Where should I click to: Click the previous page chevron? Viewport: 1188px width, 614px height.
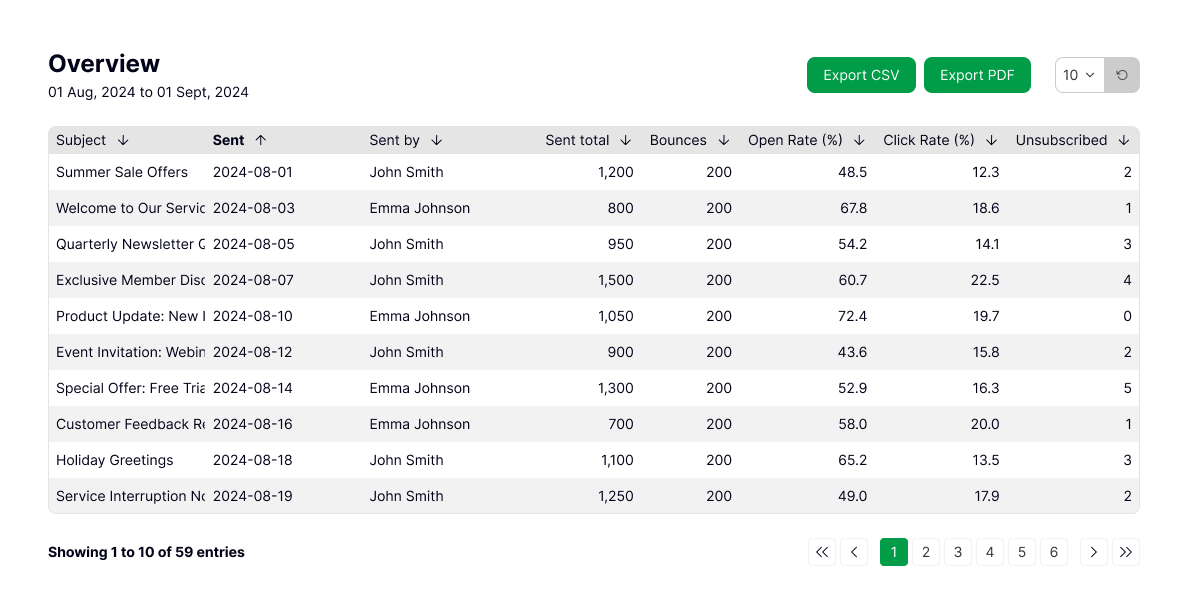854,552
